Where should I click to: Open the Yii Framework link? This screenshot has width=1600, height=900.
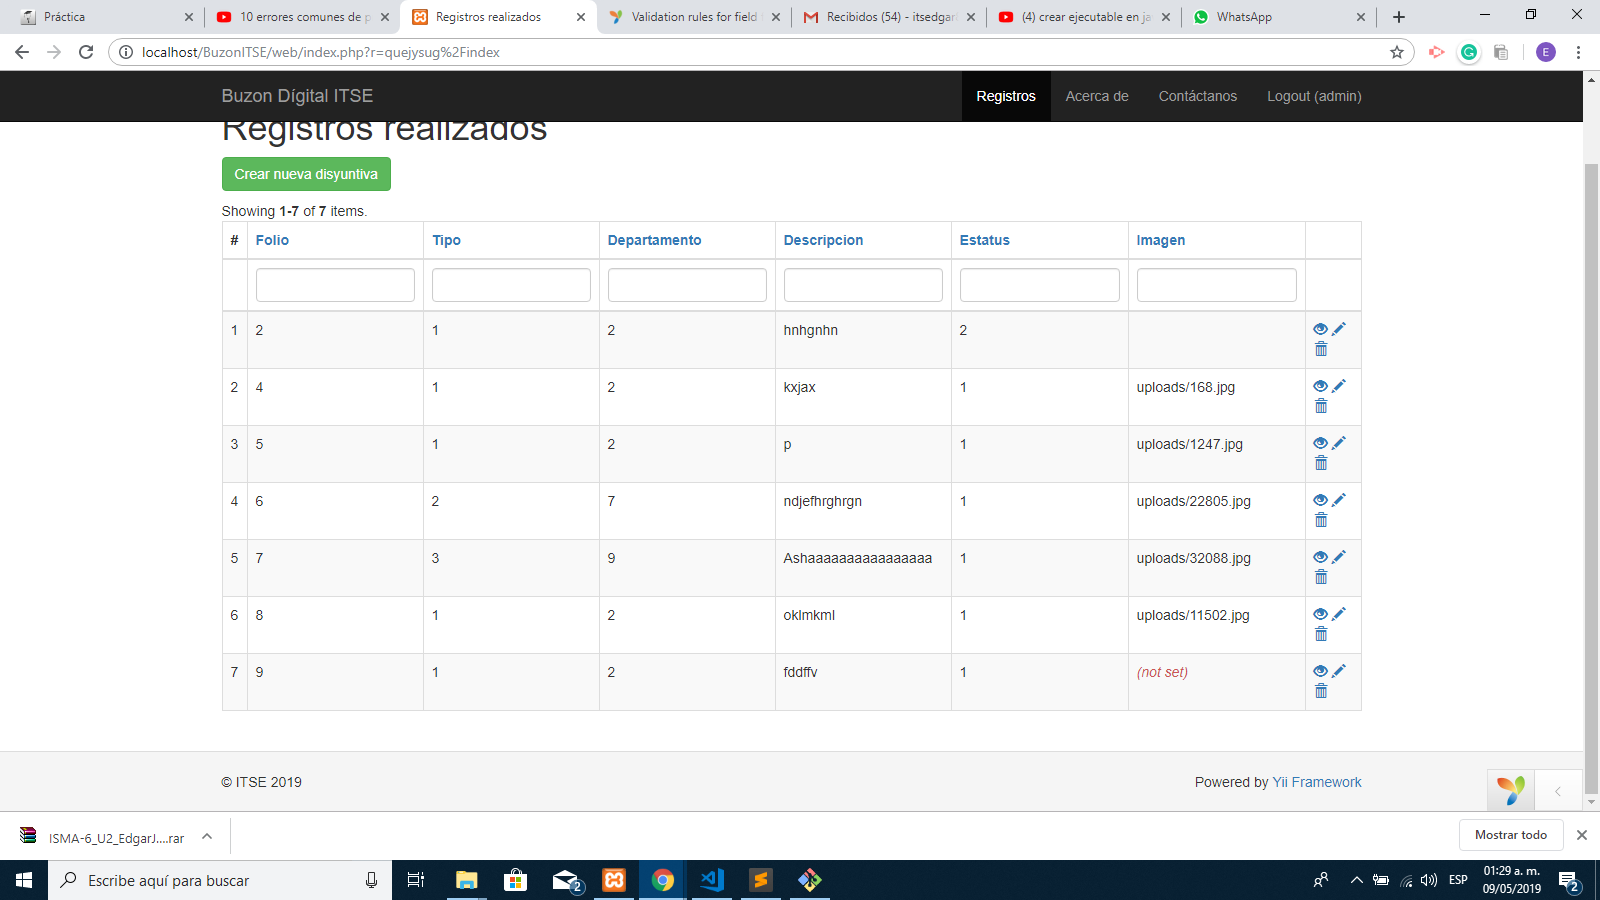coord(1316,782)
